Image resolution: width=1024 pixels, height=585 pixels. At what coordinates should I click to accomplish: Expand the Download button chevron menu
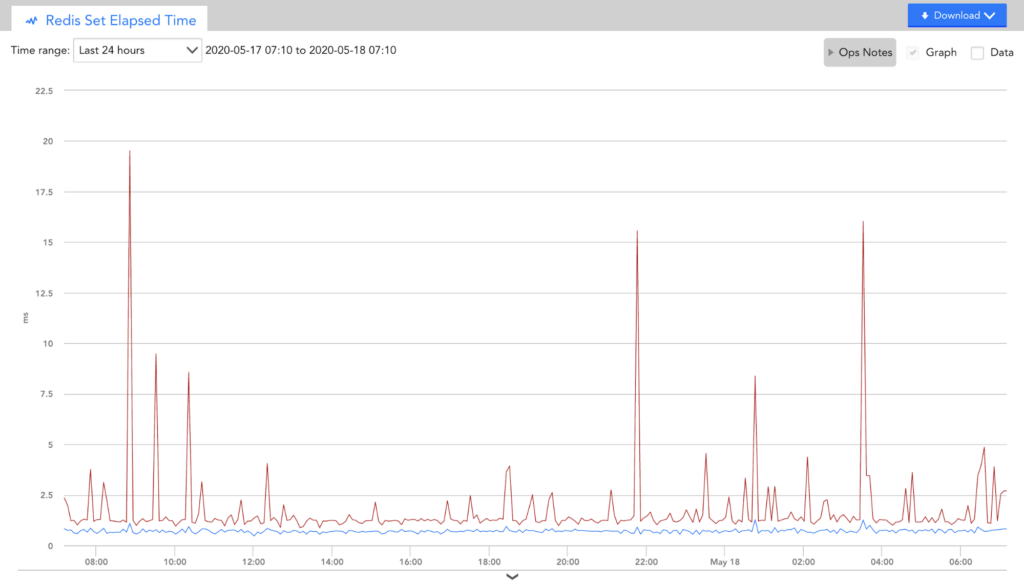coord(989,15)
